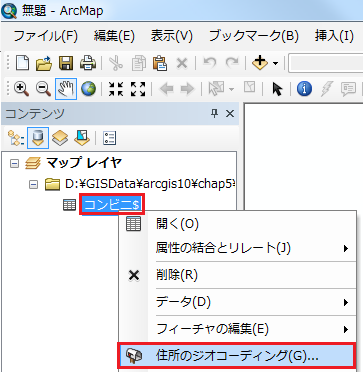Screen dimensions: 363x372
Task: Close the コンテンツ panel
Action: point(230,114)
